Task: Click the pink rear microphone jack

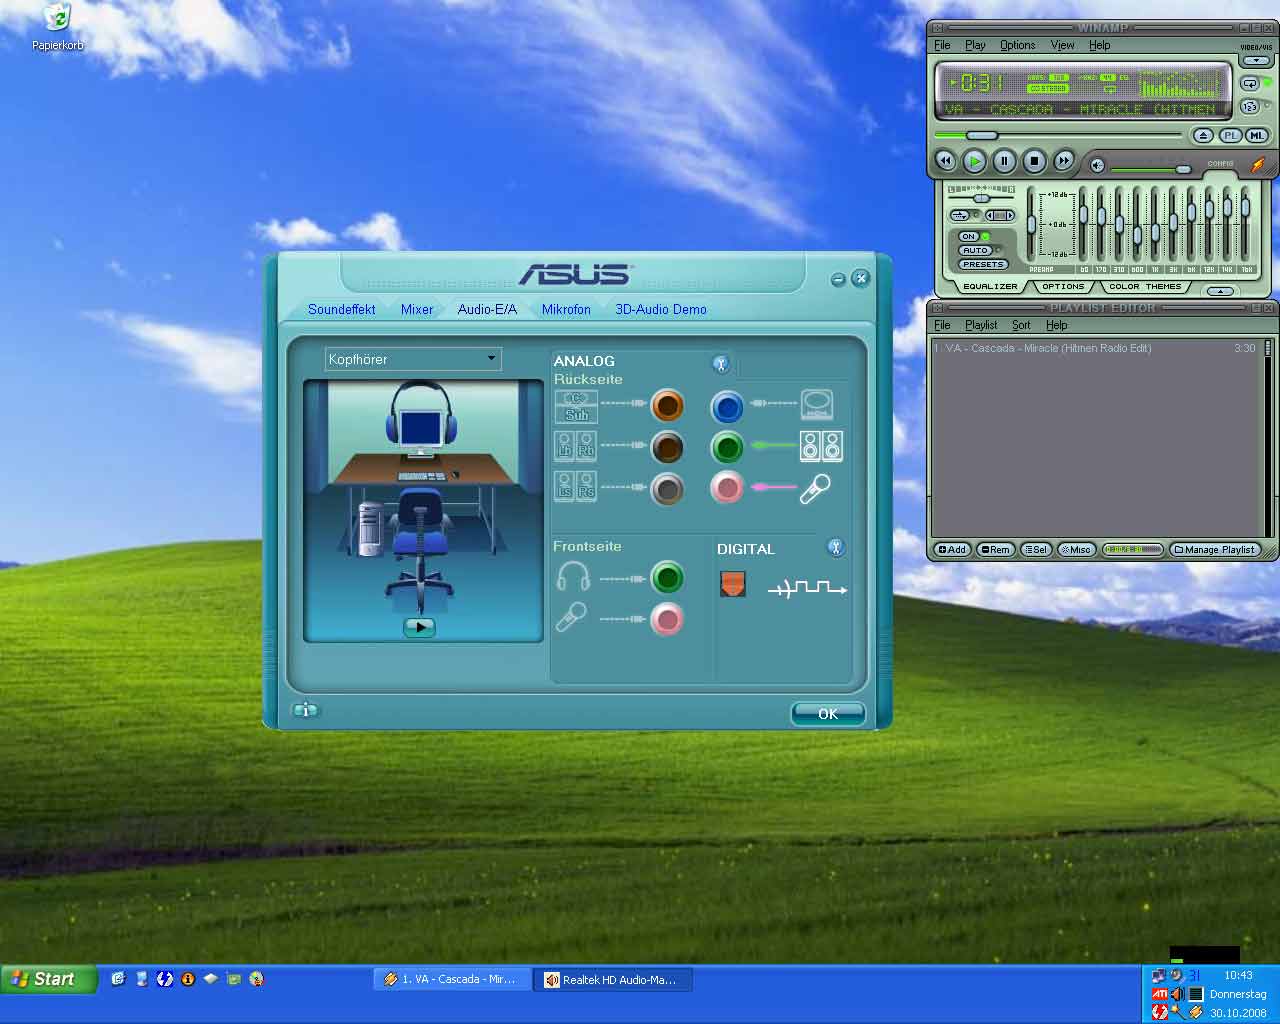Action: tap(727, 488)
